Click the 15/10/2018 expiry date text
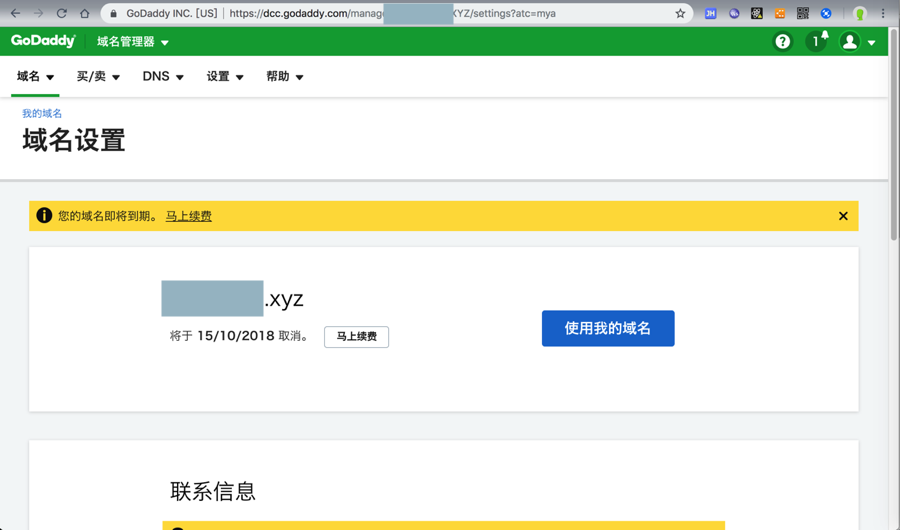 pos(235,335)
